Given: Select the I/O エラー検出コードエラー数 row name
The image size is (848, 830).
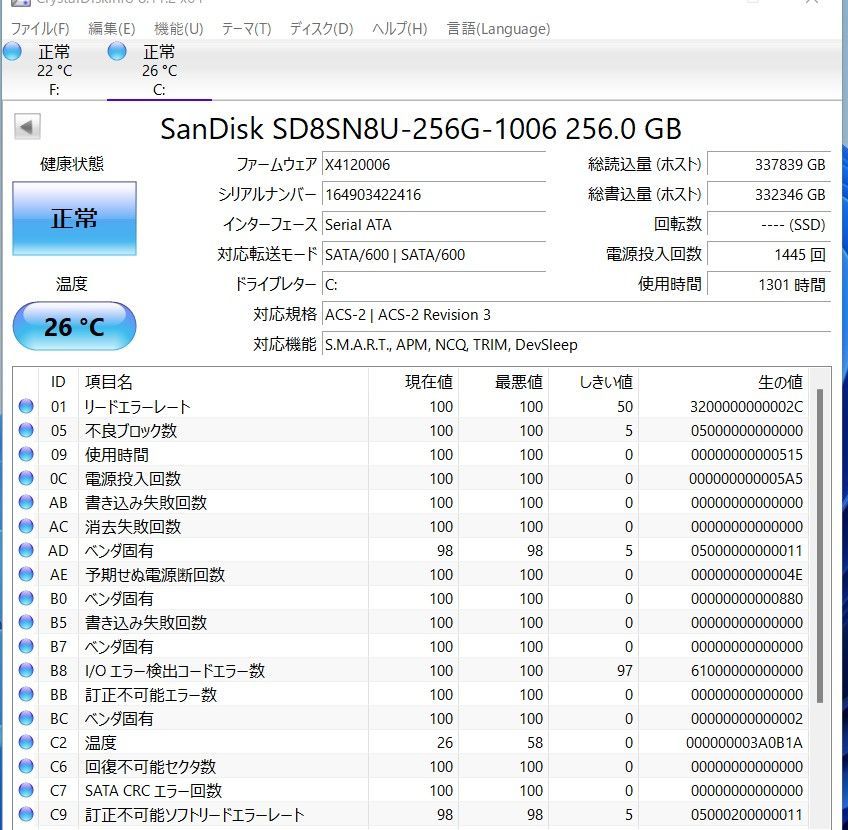Looking at the screenshot, I should [175, 670].
